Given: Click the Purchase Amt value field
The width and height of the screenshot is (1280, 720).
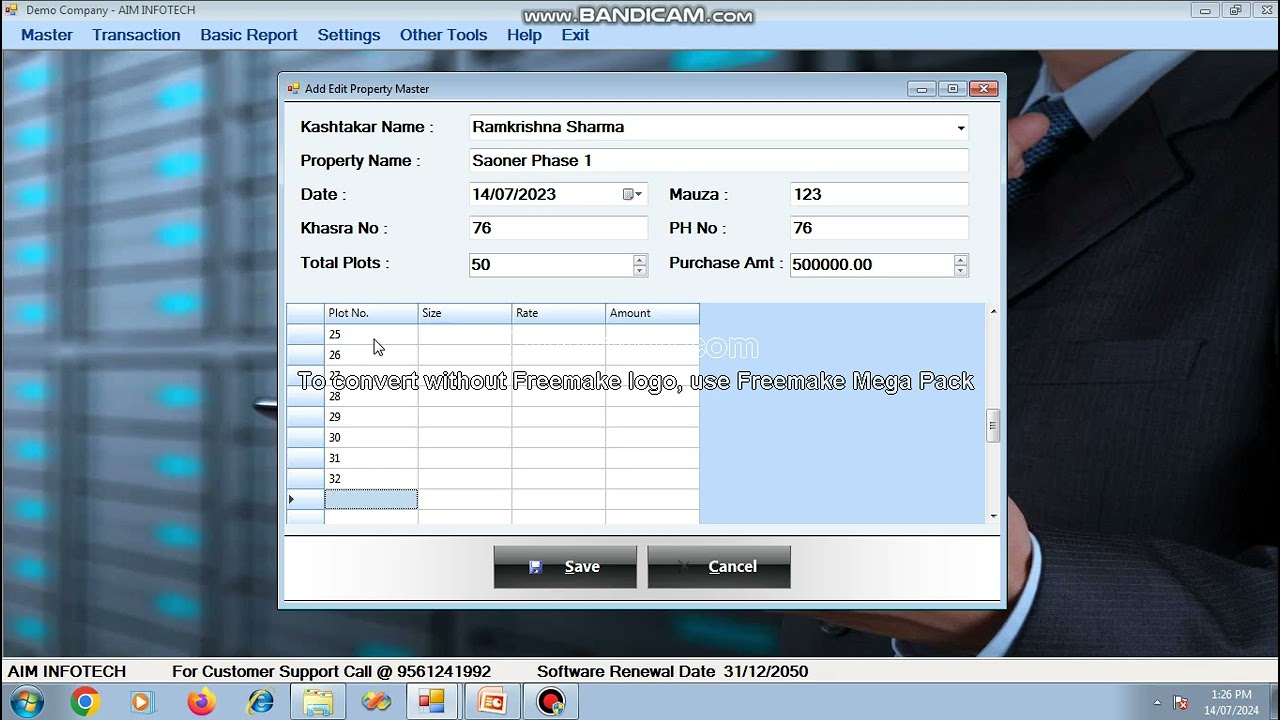Looking at the screenshot, I should pyautogui.click(x=872, y=265).
